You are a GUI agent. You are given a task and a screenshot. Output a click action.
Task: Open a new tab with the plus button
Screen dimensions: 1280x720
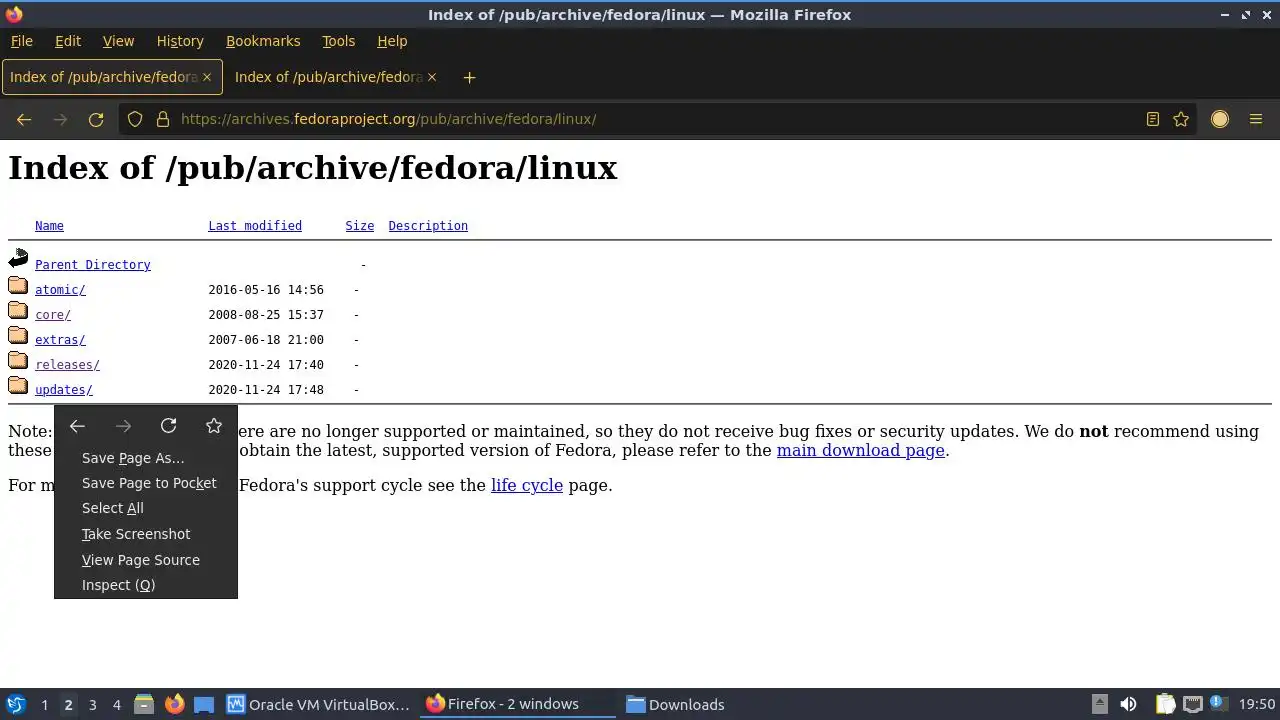(469, 77)
